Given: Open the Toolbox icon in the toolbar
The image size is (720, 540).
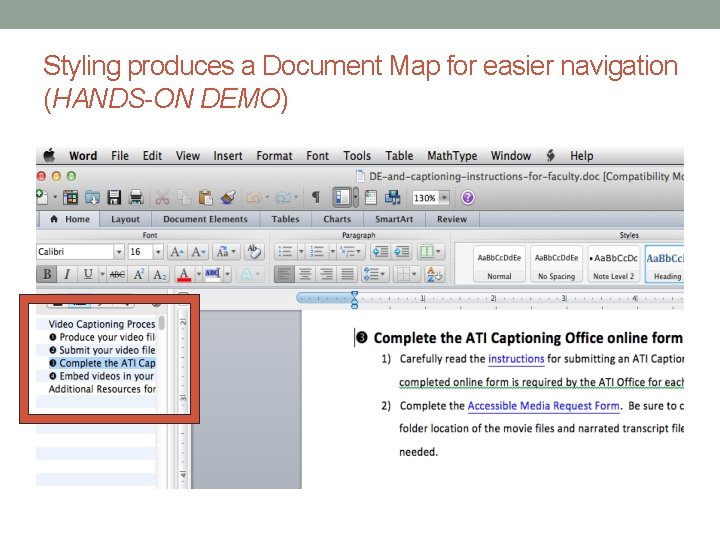Looking at the screenshot, I should 371,197.
